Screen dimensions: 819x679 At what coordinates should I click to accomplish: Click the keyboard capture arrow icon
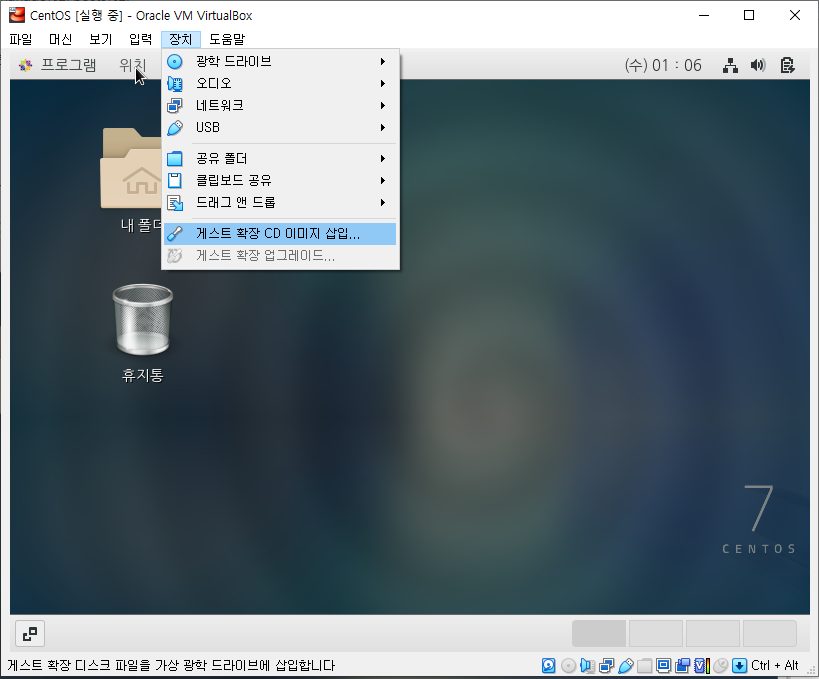pos(740,665)
